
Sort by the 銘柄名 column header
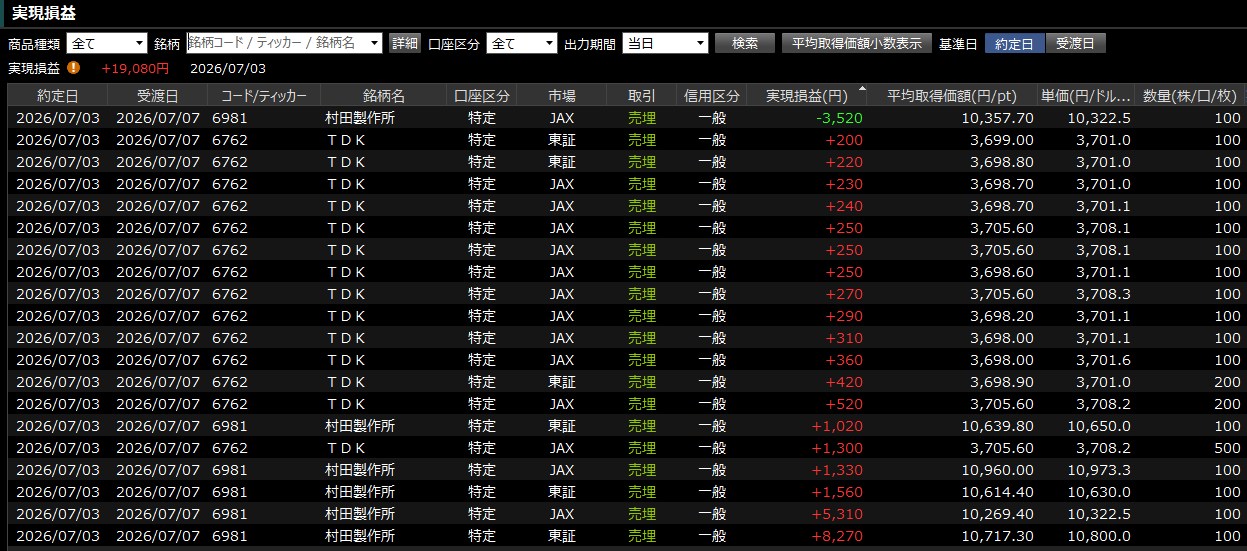click(384, 96)
